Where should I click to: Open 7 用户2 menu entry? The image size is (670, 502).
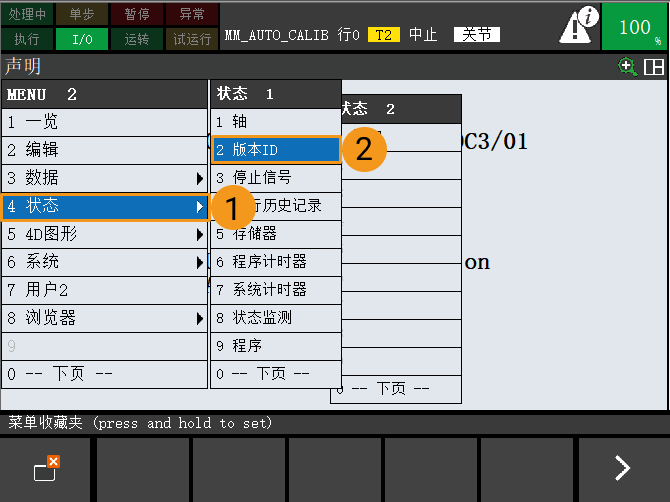click(104, 290)
